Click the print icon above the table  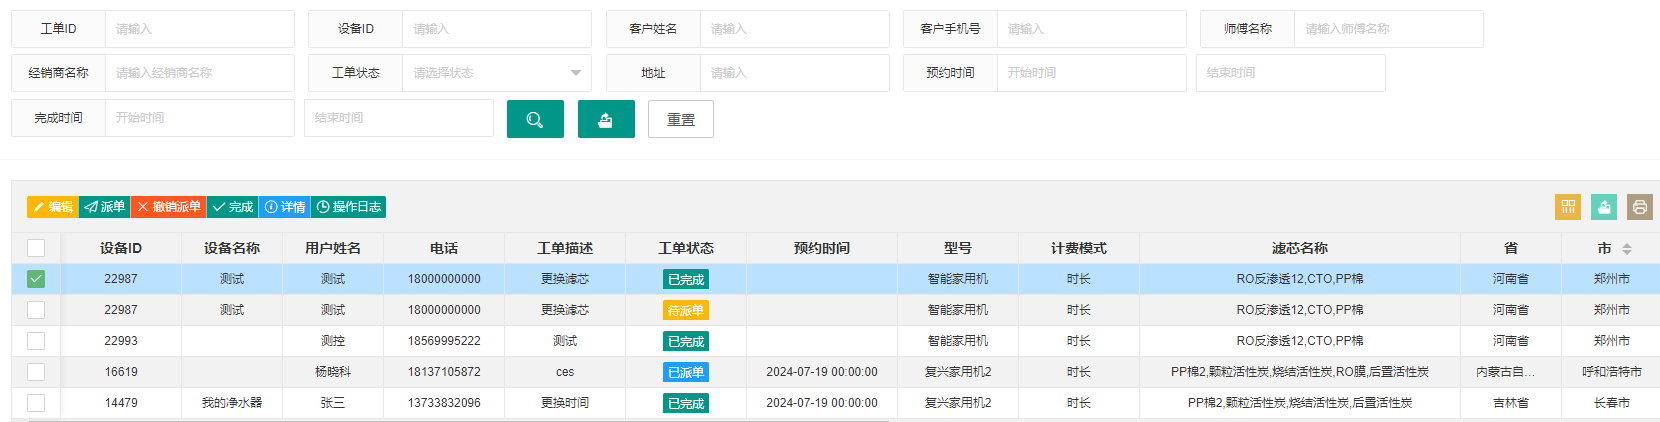(1640, 207)
